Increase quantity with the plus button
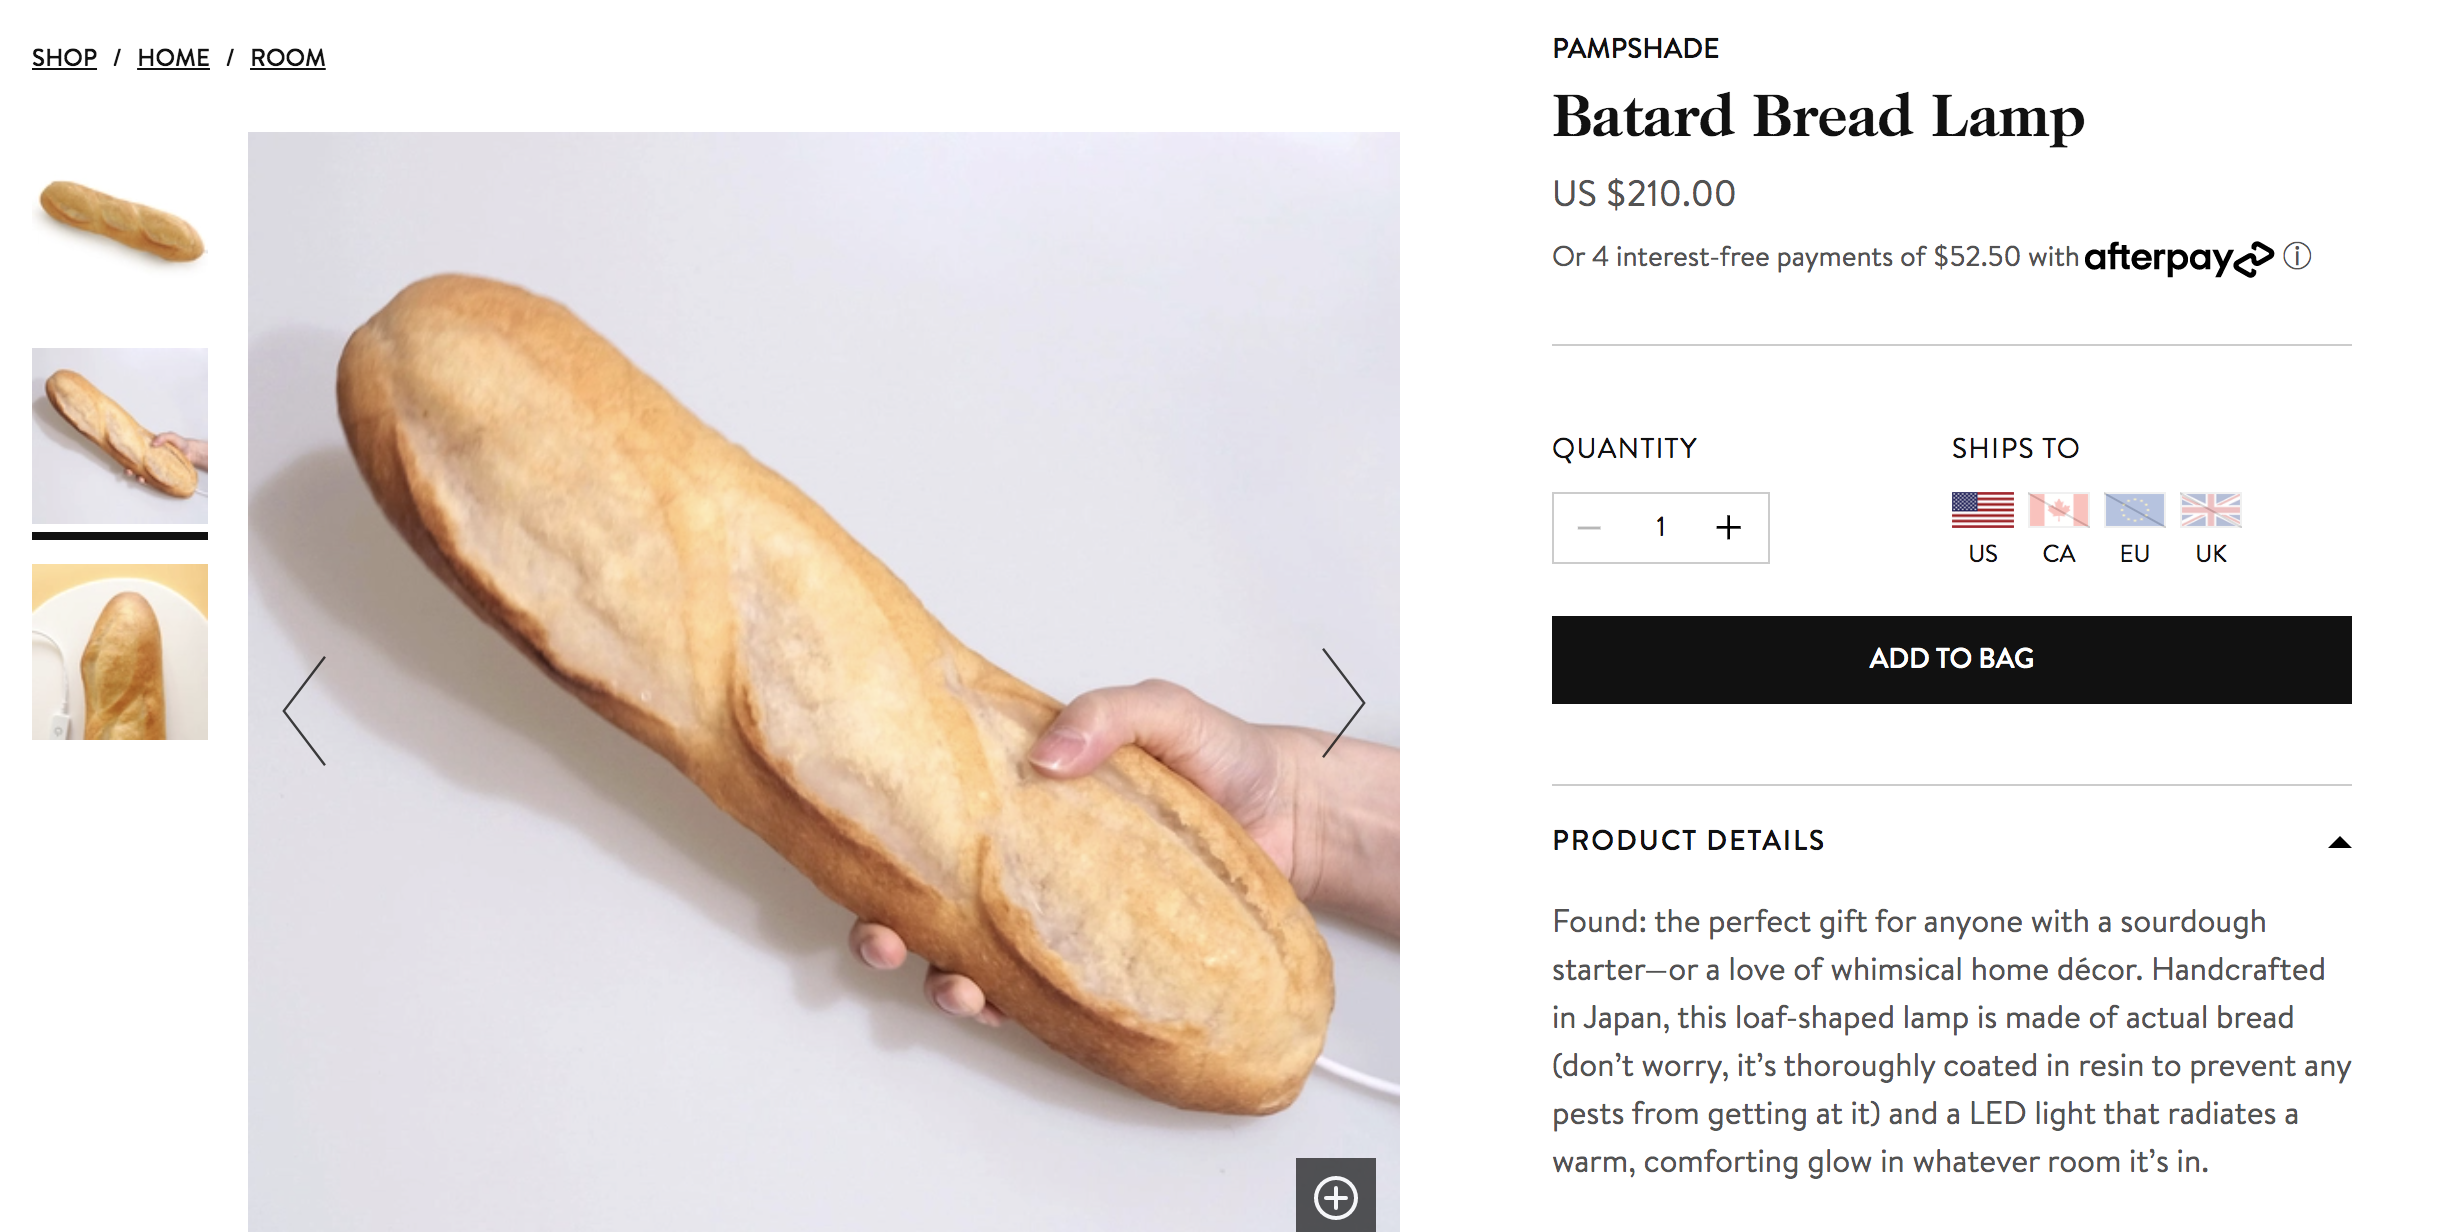 (1728, 528)
